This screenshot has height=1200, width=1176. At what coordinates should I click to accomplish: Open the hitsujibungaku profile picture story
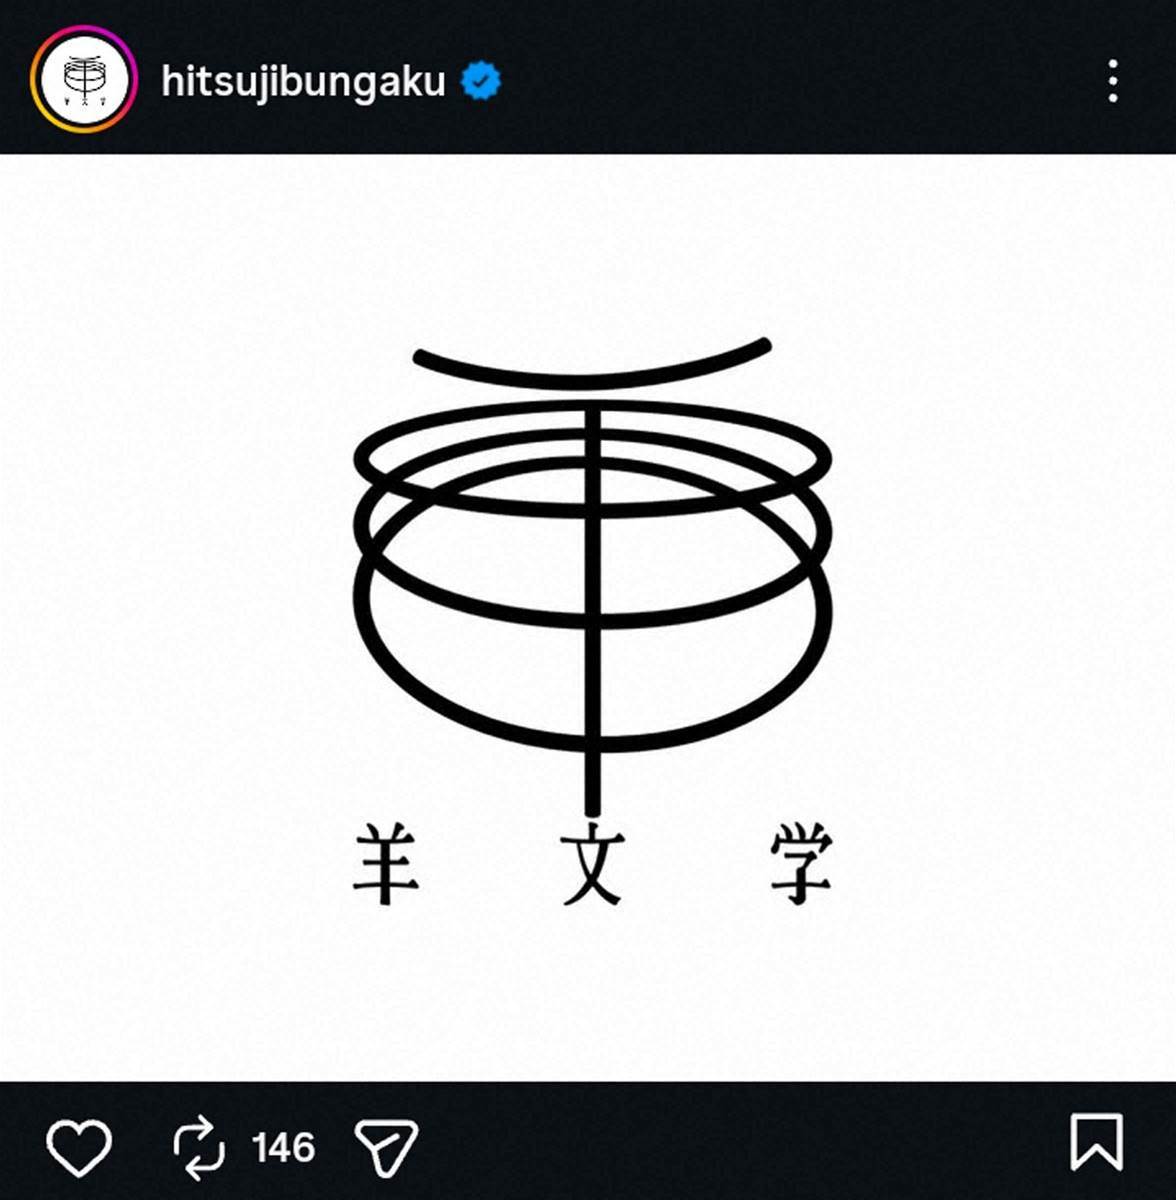(x=83, y=80)
